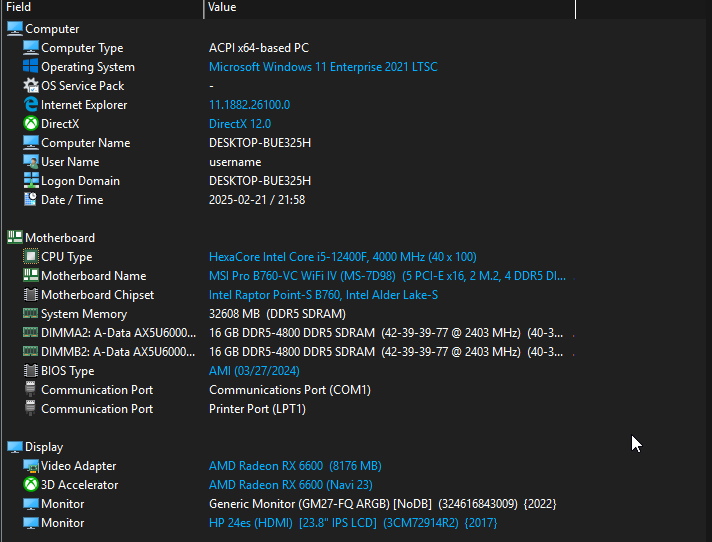Image resolution: width=712 pixels, height=542 pixels.
Task: Select the 'ACPI x64-based PC' value
Action: coord(259,48)
